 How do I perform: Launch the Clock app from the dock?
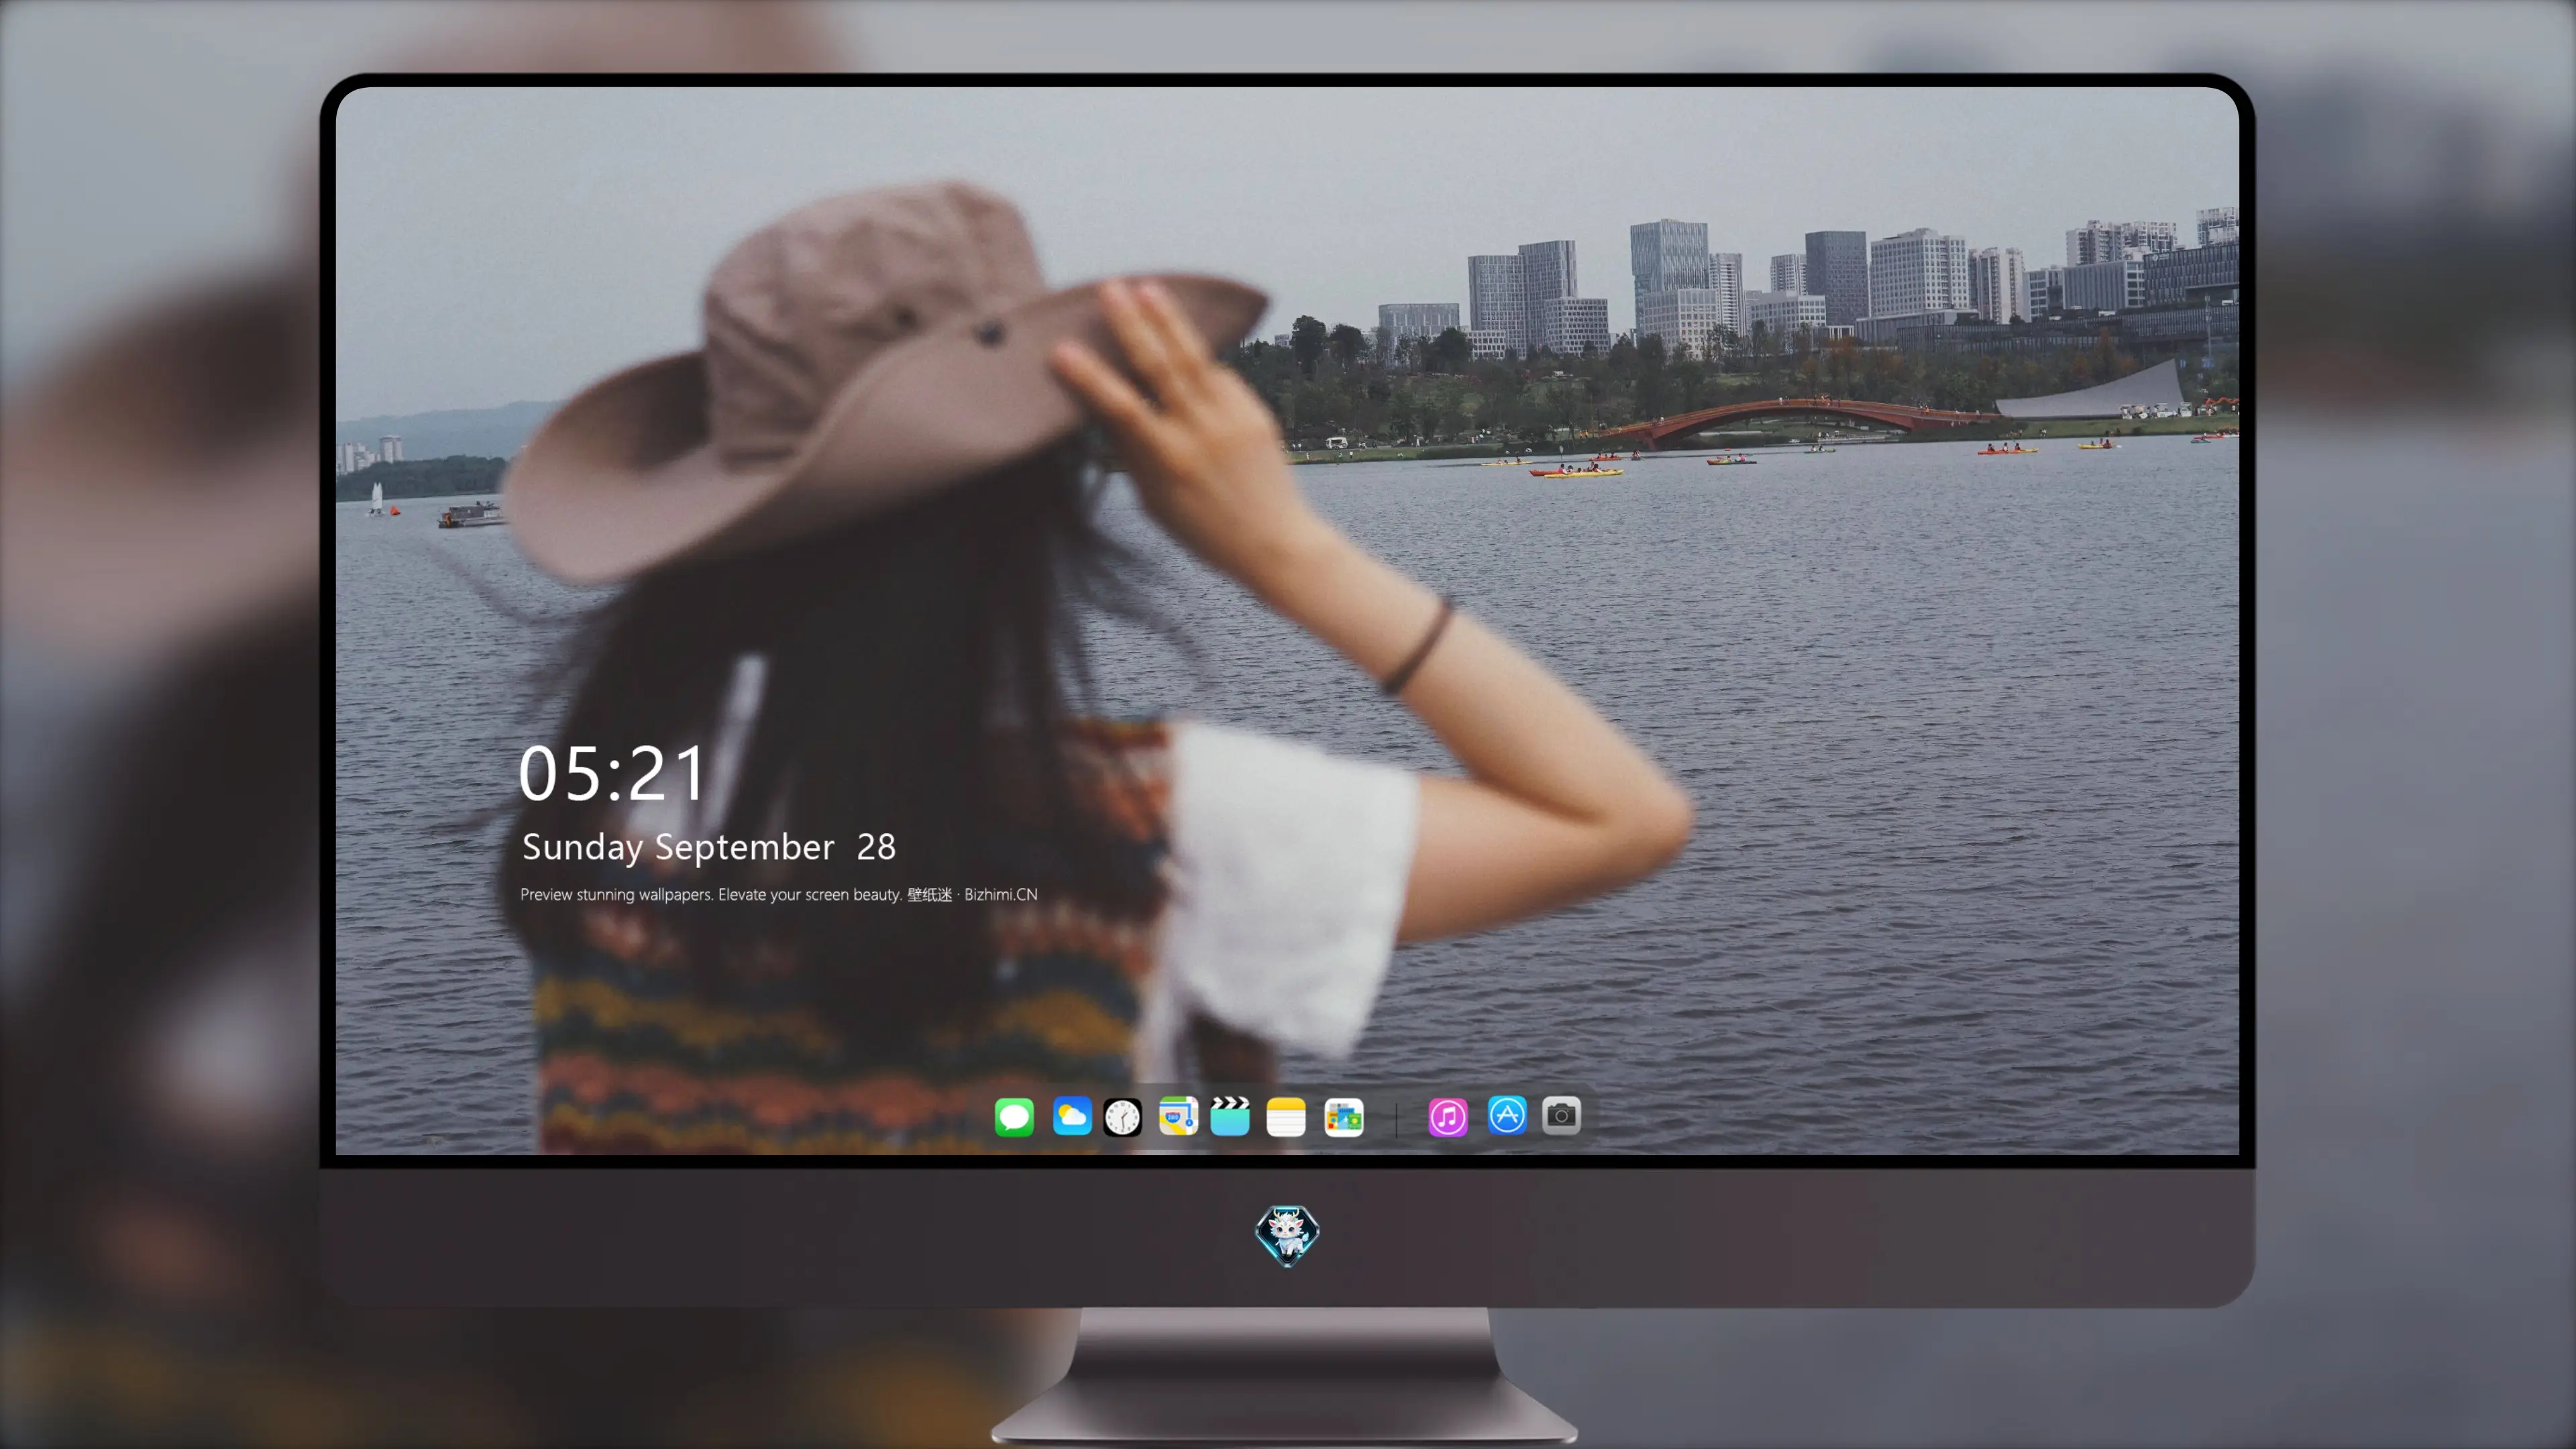[x=1122, y=1117]
